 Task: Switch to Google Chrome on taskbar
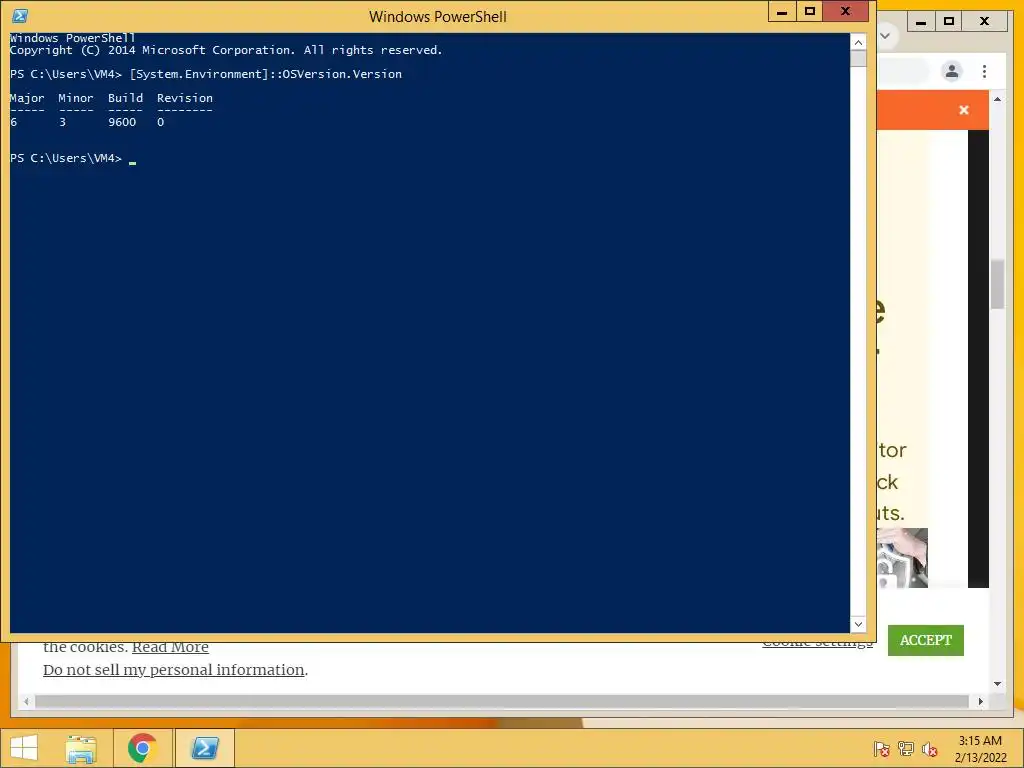[142, 748]
